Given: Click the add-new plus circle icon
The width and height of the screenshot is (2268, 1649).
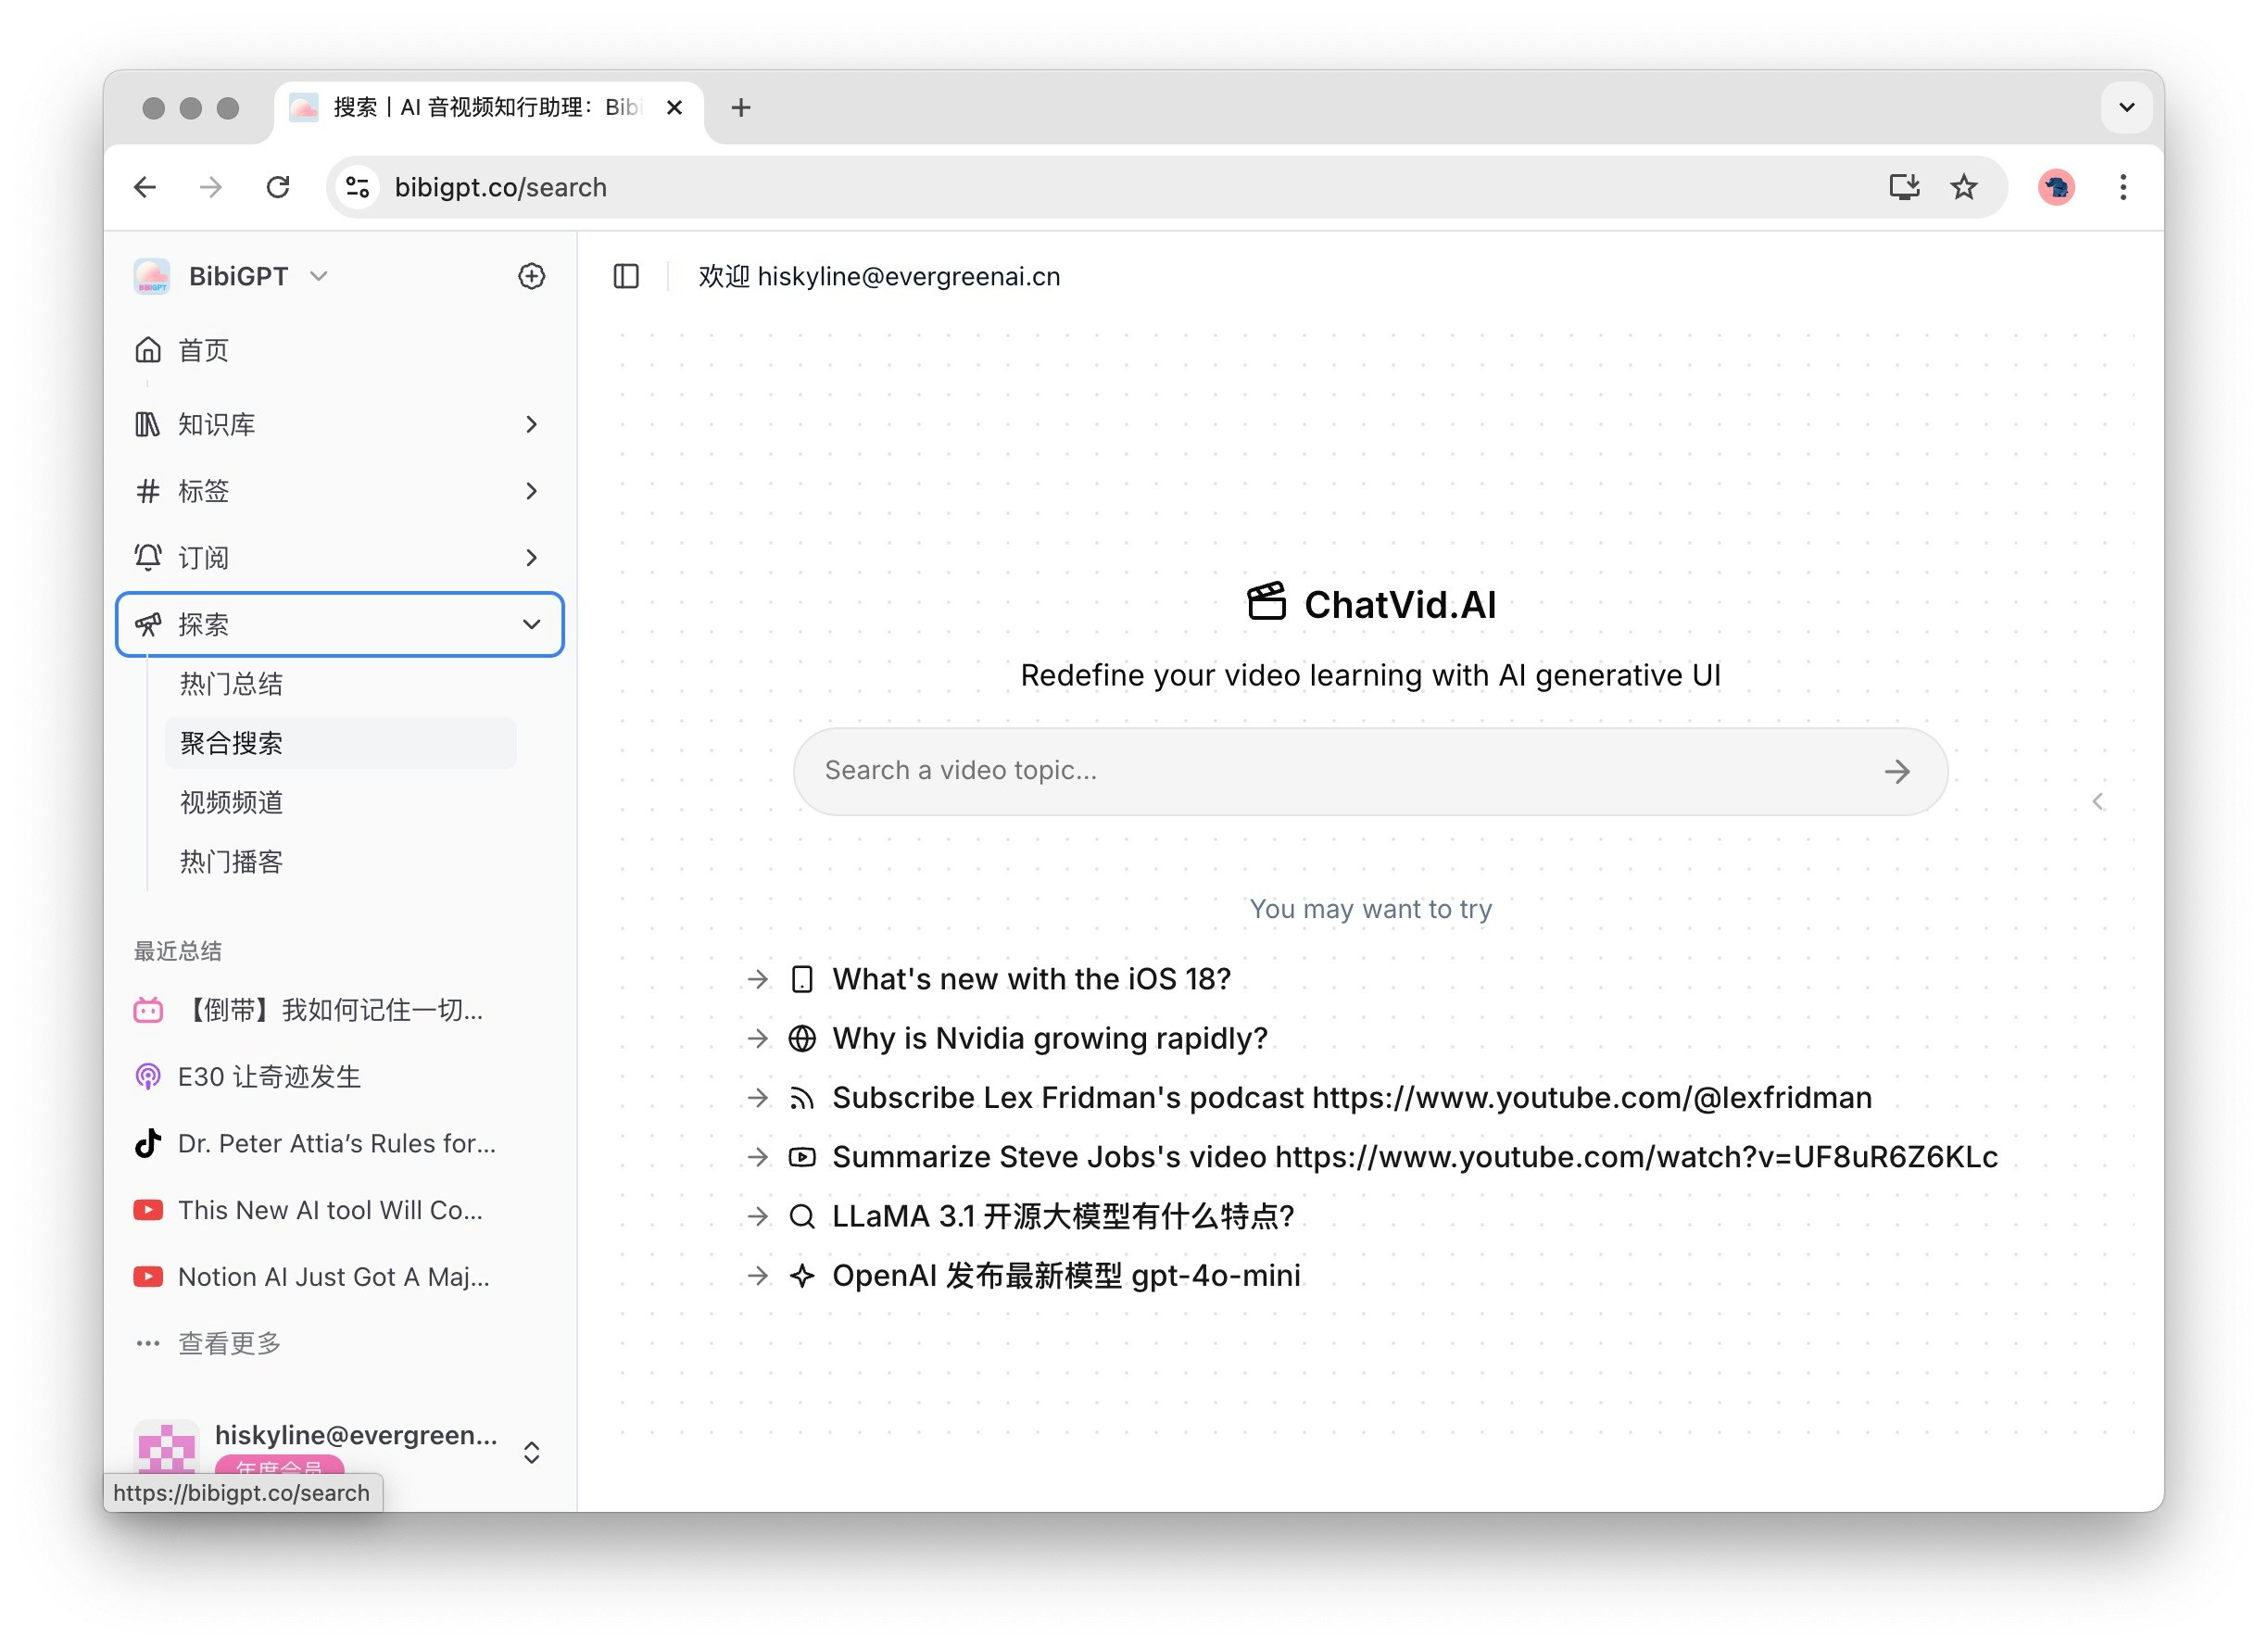Looking at the screenshot, I should click(x=531, y=276).
